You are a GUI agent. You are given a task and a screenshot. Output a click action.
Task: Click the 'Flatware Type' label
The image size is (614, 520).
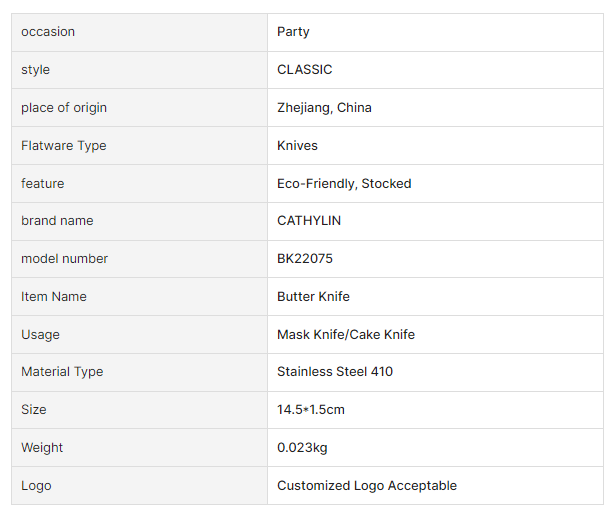[64, 146]
